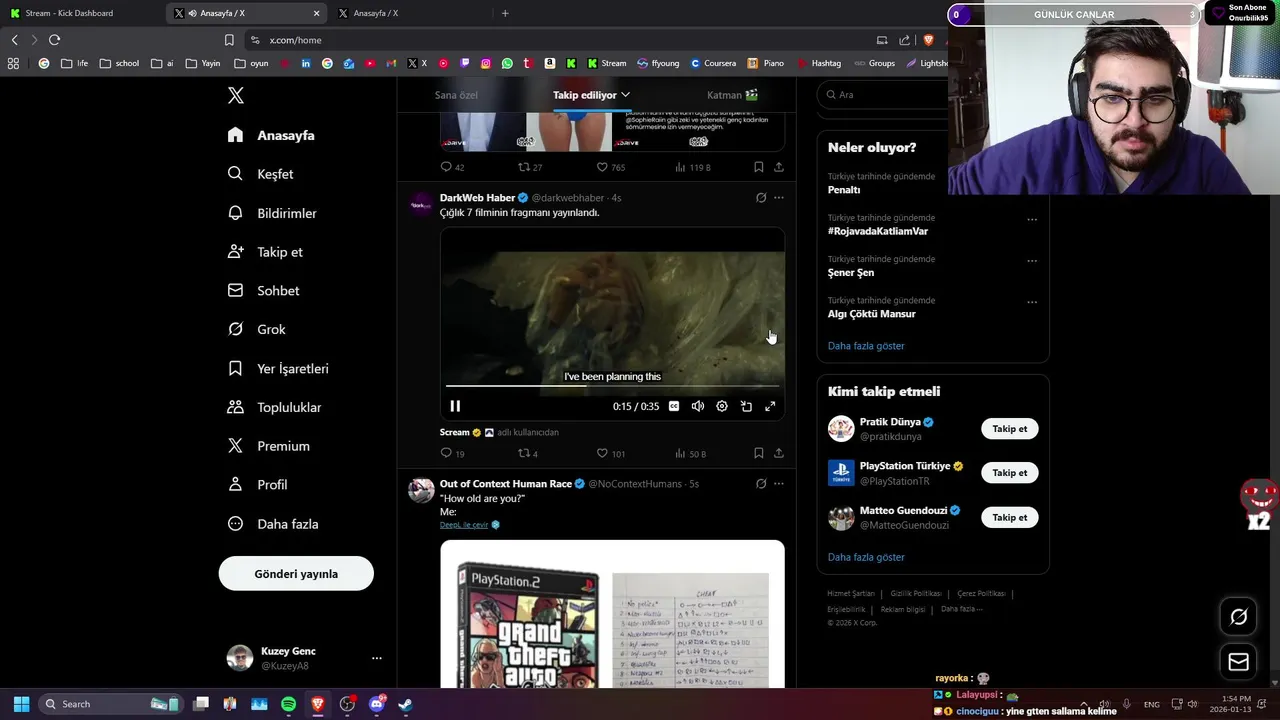This screenshot has height=720, width=1280.
Task: Go to Anasayfa in the sidebar
Action: pos(271,135)
